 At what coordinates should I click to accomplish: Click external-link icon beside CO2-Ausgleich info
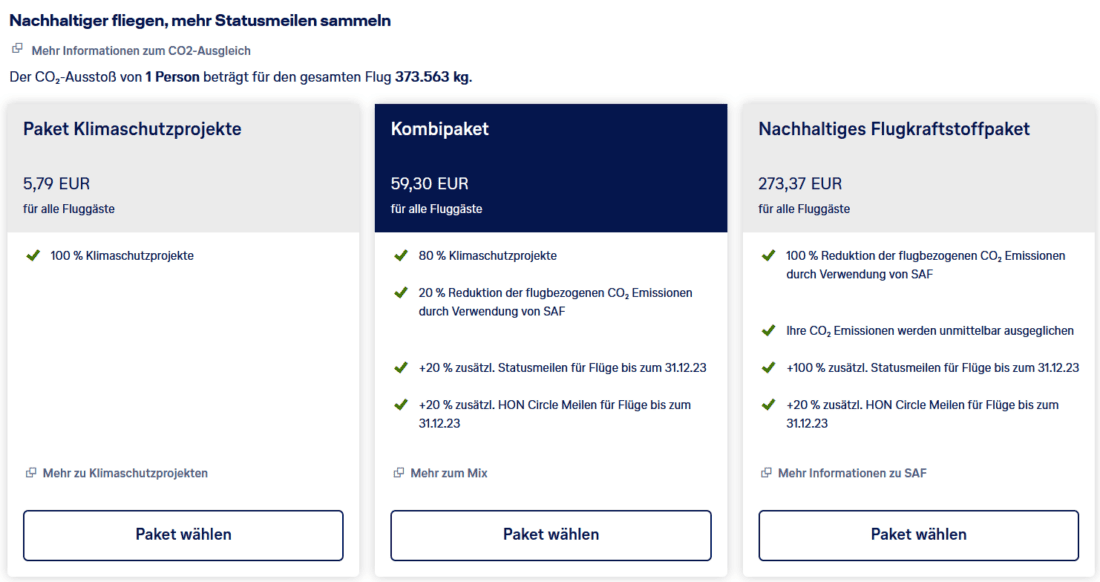click(17, 49)
